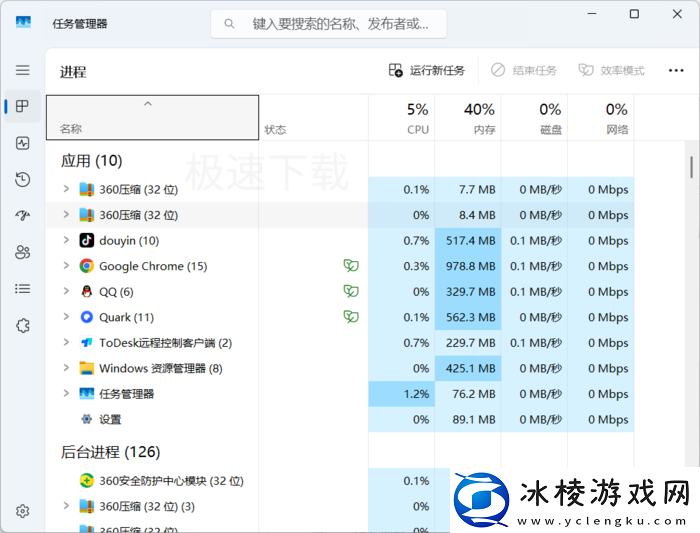Click the search magnifier icon
Viewport: 700px width, 533px height.
(x=229, y=24)
